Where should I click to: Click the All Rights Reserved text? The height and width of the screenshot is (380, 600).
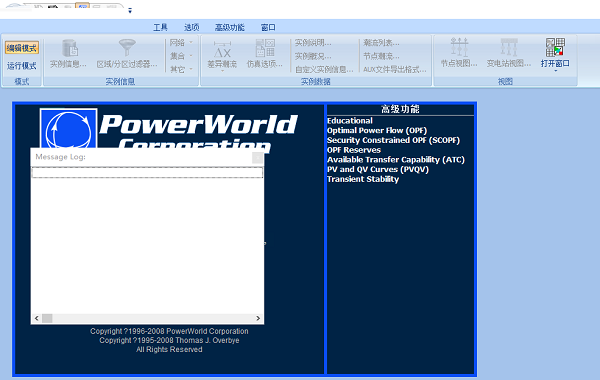[x=169, y=349]
